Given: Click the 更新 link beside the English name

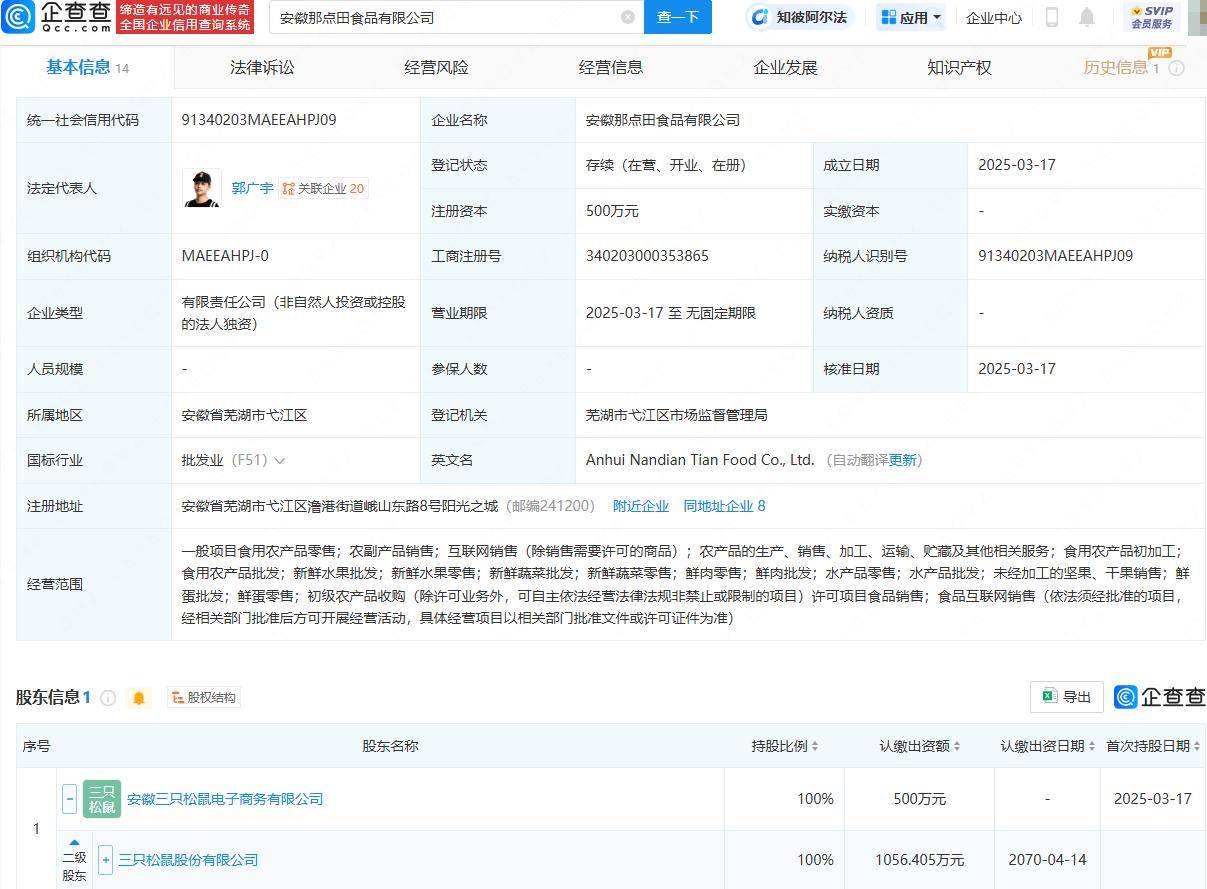Looking at the screenshot, I should (903, 460).
